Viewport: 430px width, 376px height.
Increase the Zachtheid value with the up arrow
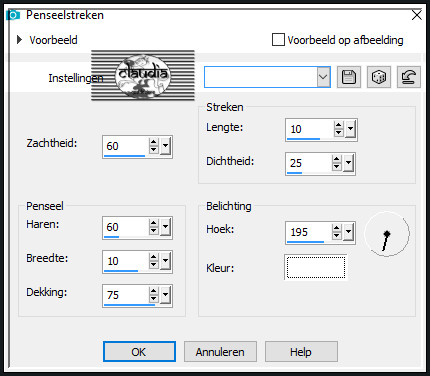(x=153, y=142)
